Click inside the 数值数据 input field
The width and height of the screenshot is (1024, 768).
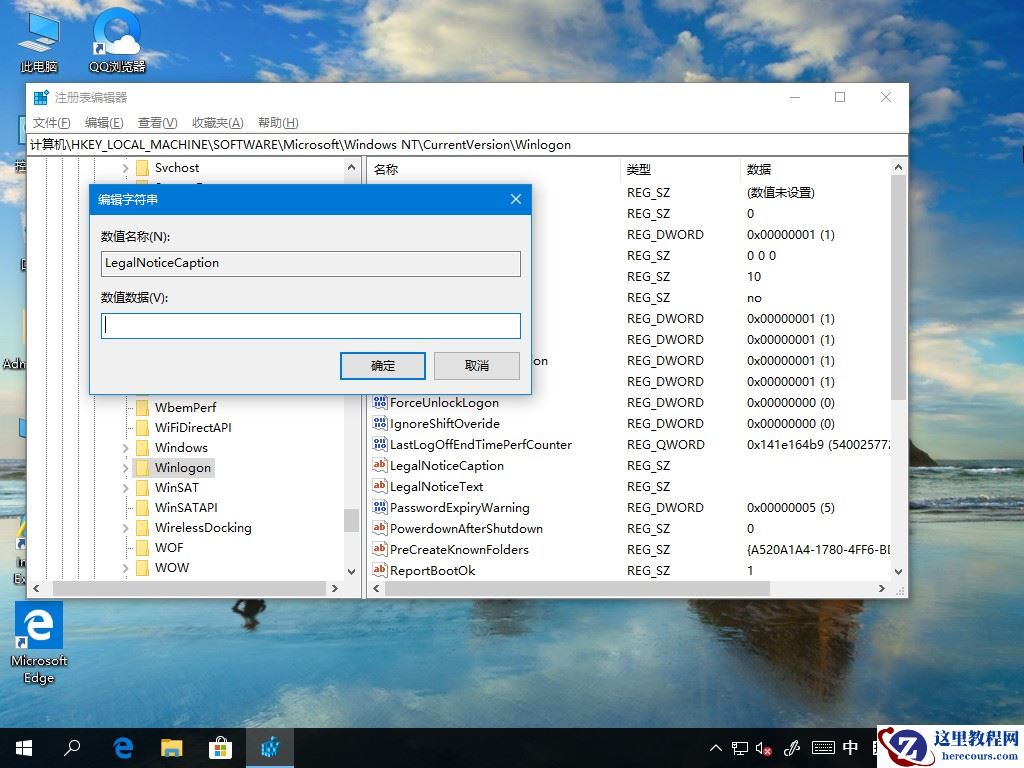click(310, 325)
